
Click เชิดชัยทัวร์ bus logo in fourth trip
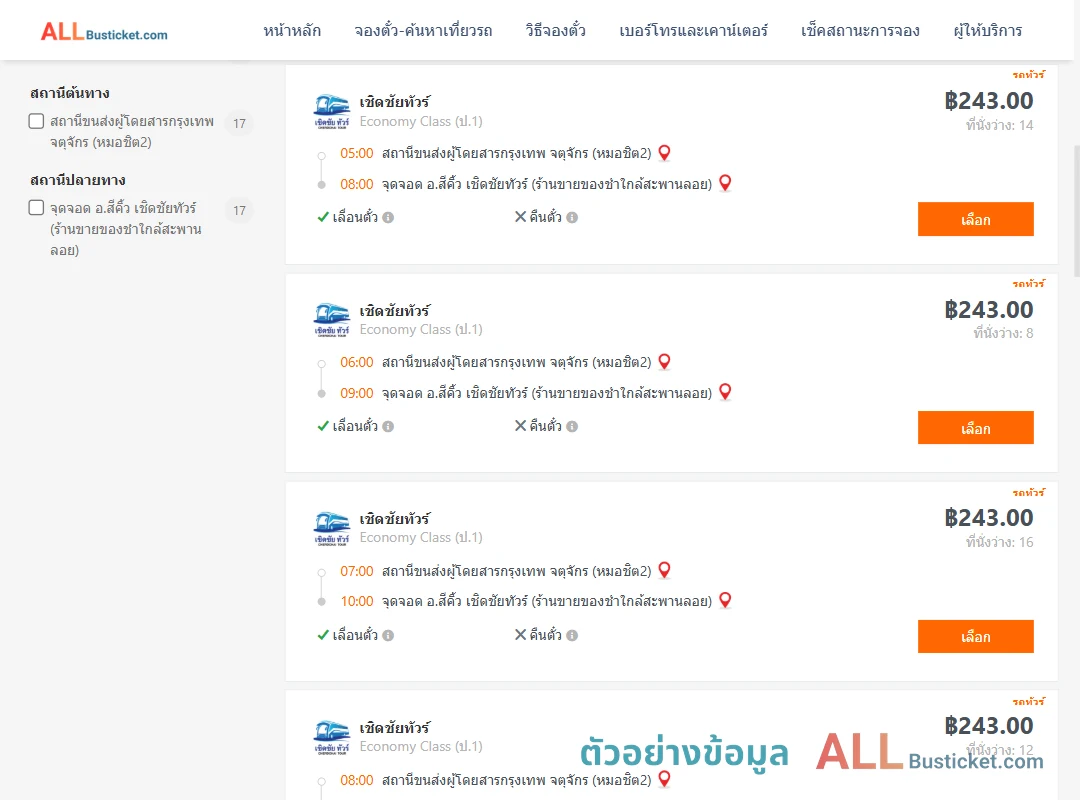click(x=331, y=738)
